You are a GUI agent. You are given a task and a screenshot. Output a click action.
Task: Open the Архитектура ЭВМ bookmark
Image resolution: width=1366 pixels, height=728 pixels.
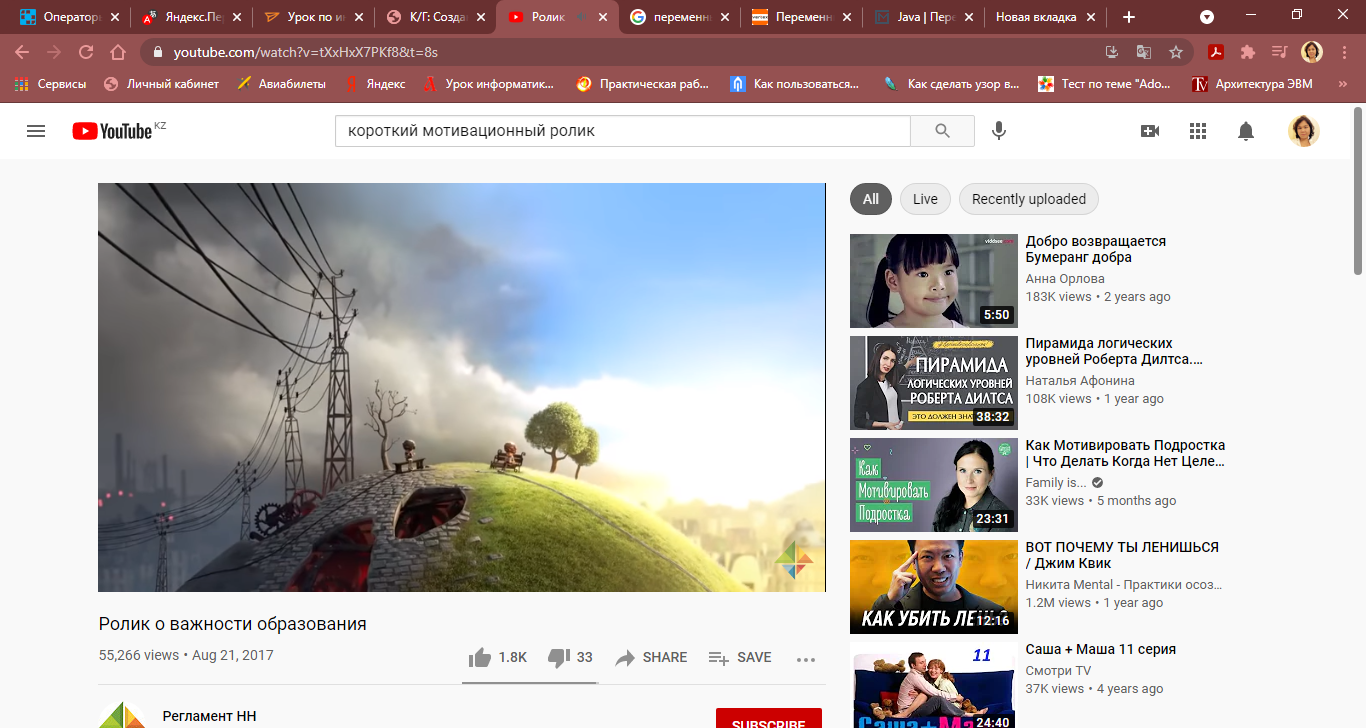1253,84
